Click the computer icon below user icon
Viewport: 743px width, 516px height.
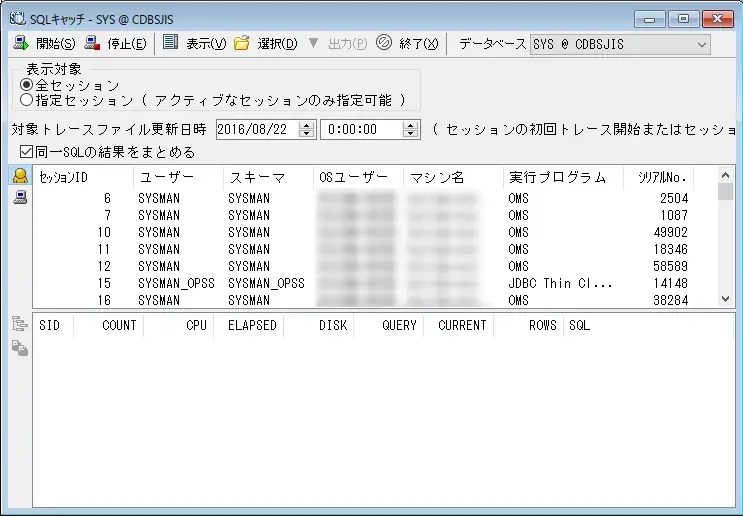20,197
